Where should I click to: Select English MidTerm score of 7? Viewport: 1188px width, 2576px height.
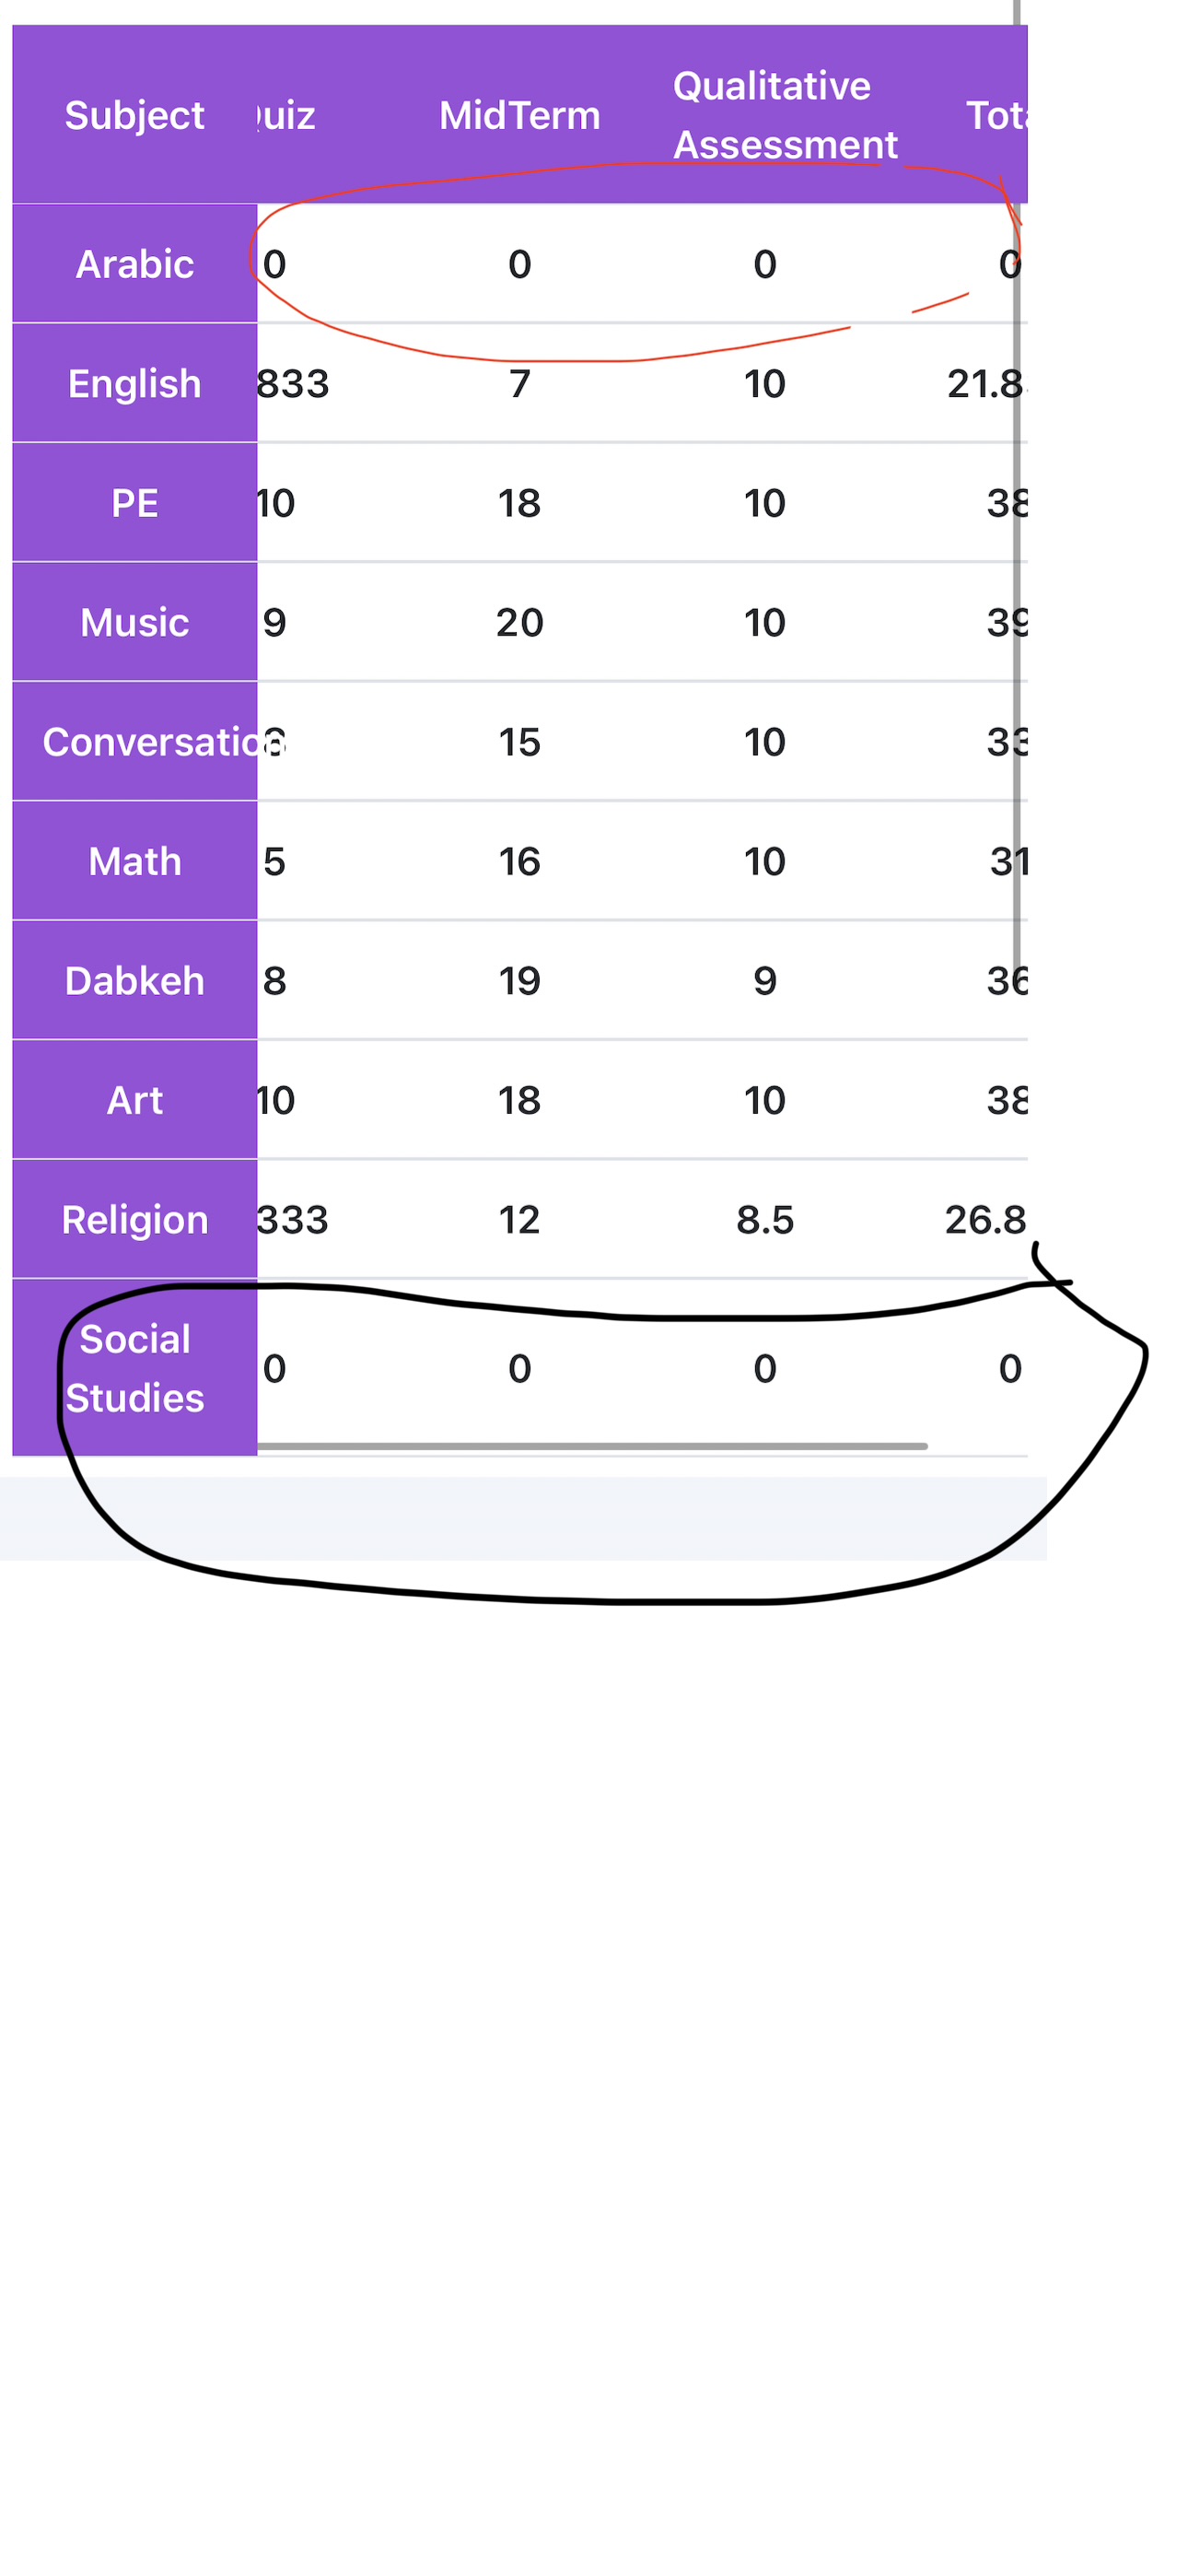pyautogui.click(x=519, y=384)
